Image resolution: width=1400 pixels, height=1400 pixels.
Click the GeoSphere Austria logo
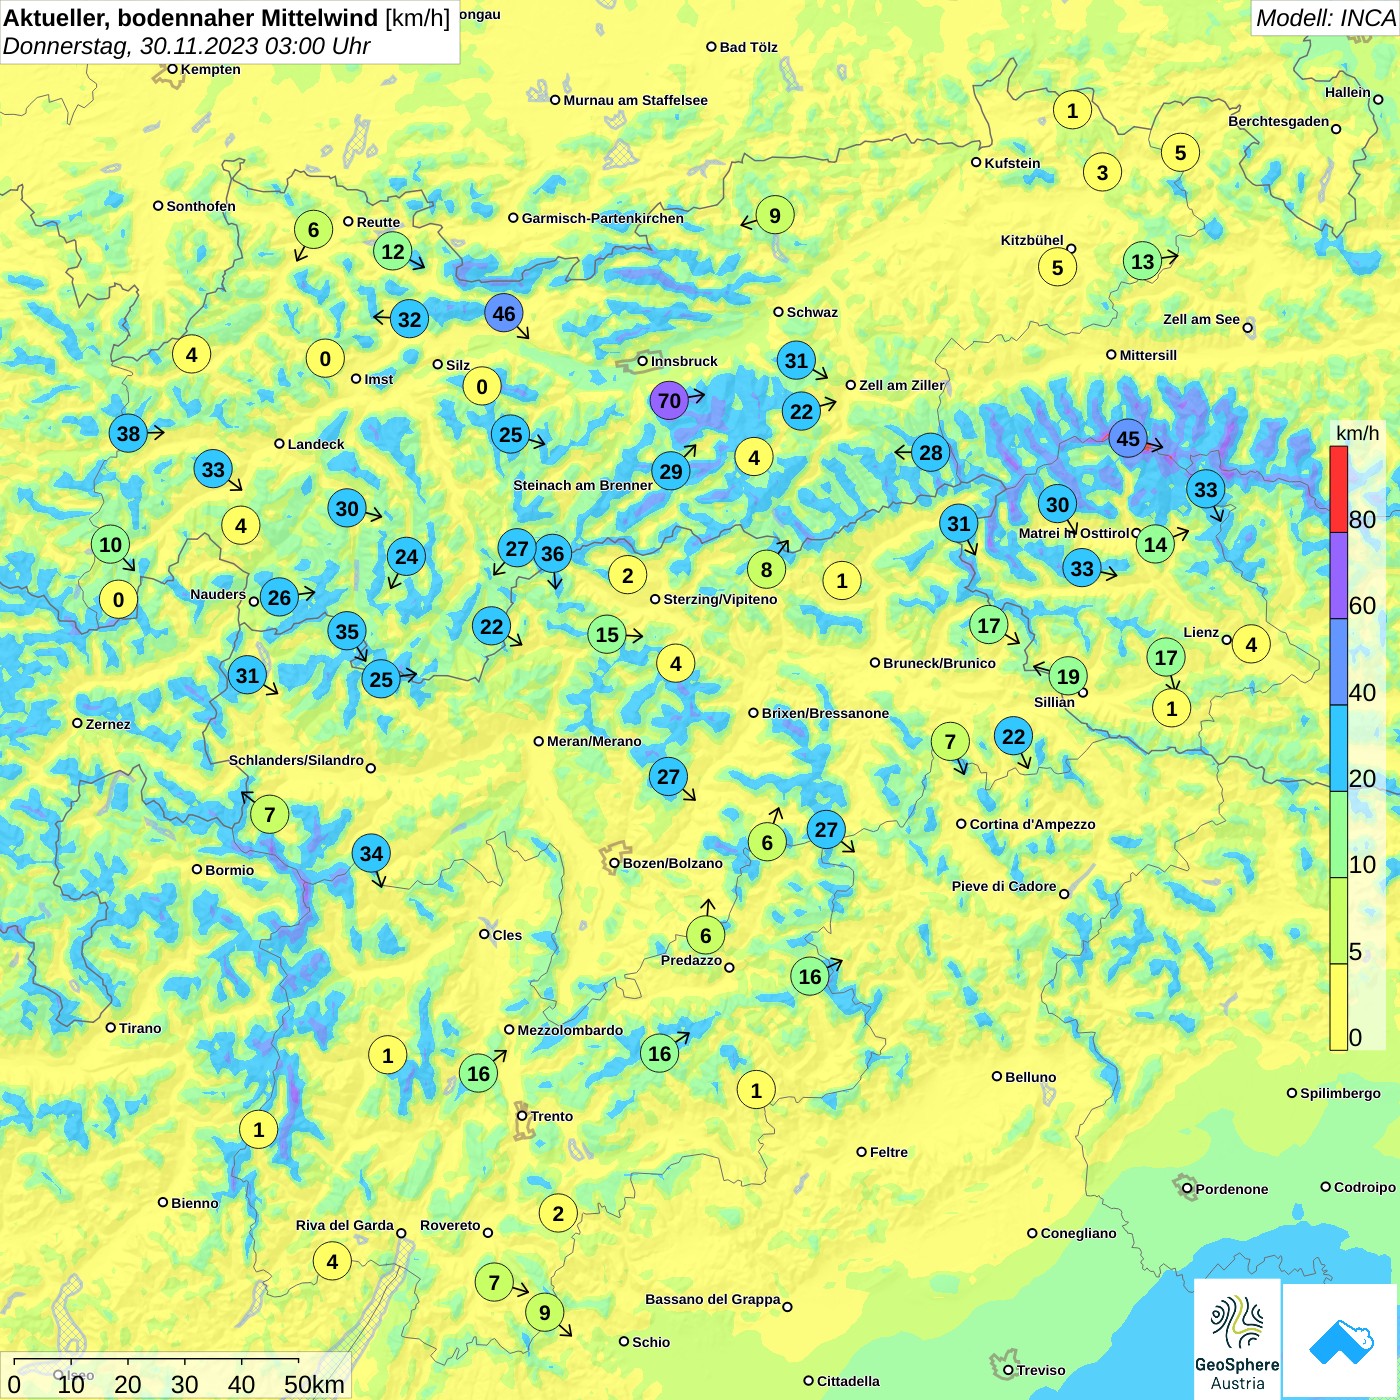point(1237,1340)
